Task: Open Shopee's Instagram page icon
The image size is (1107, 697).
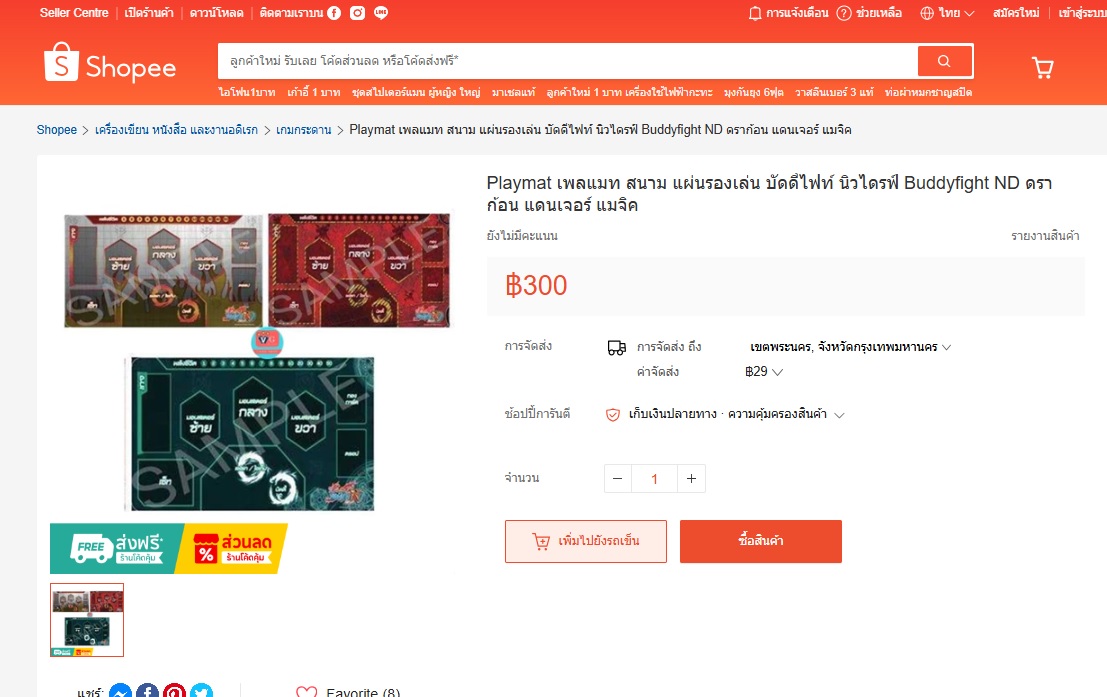Action: tap(358, 13)
